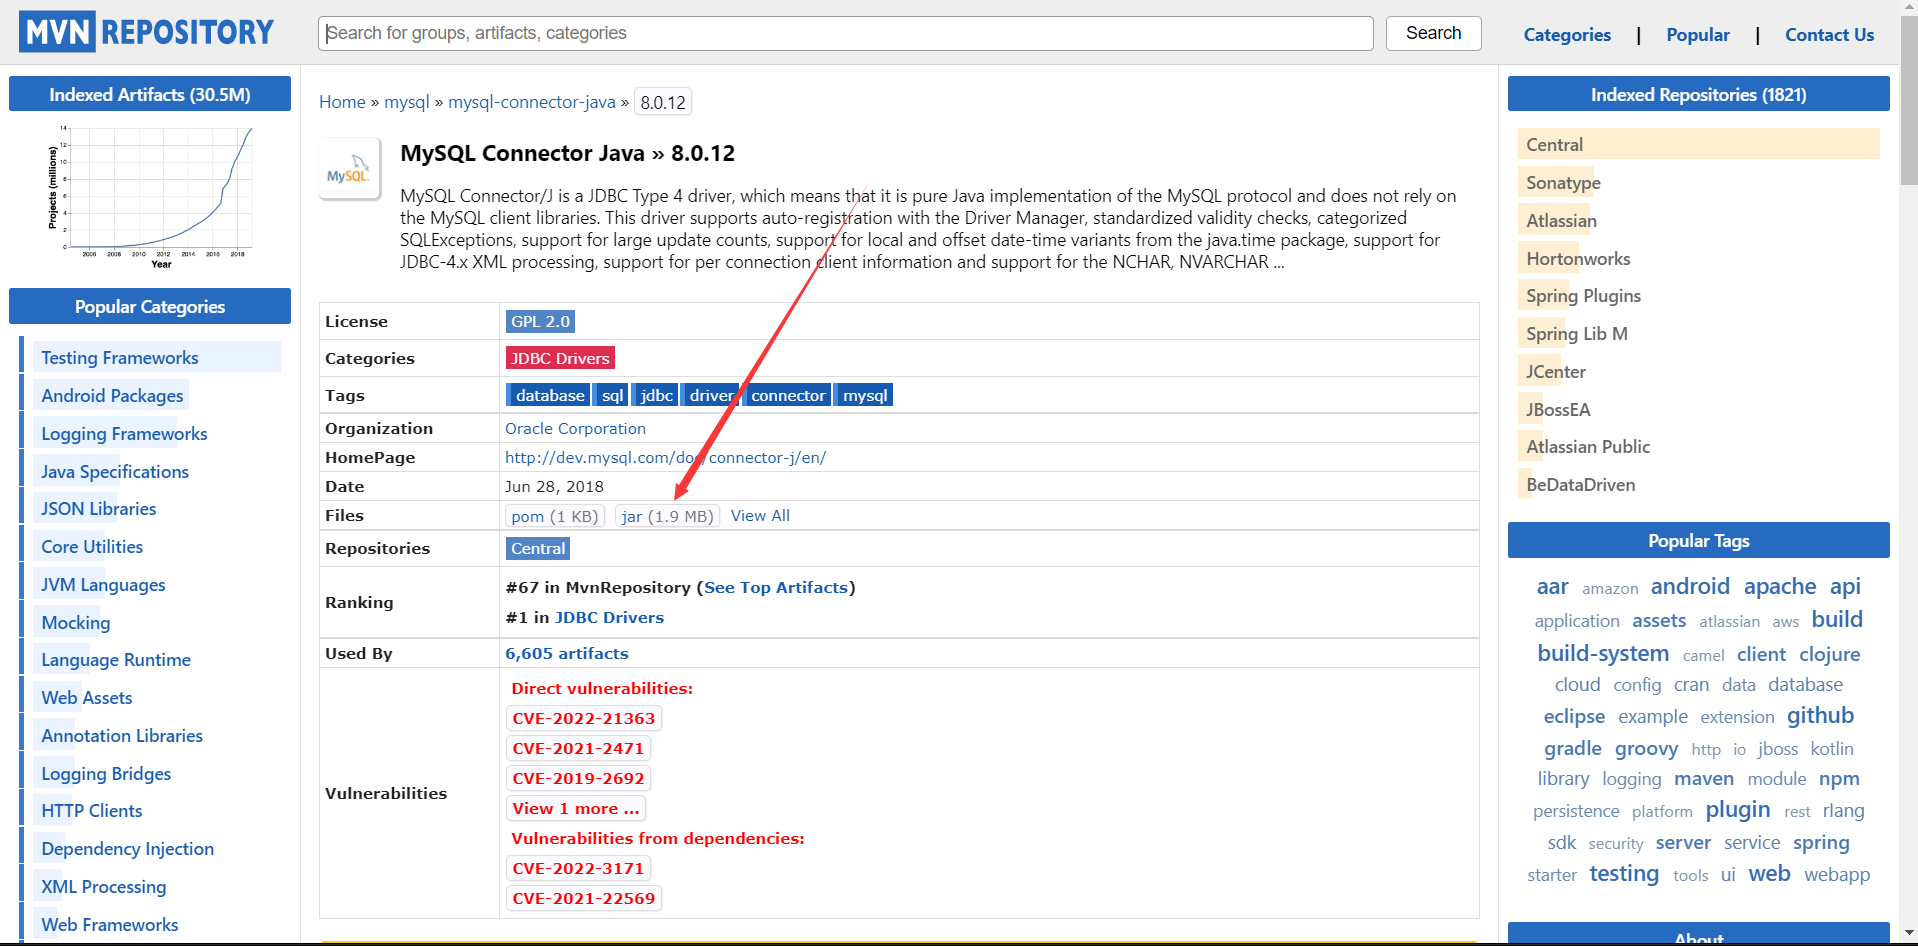This screenshot has width=1918, height=946.
Task: Open the Hortonworks repository
Action: pos(1578,259)
